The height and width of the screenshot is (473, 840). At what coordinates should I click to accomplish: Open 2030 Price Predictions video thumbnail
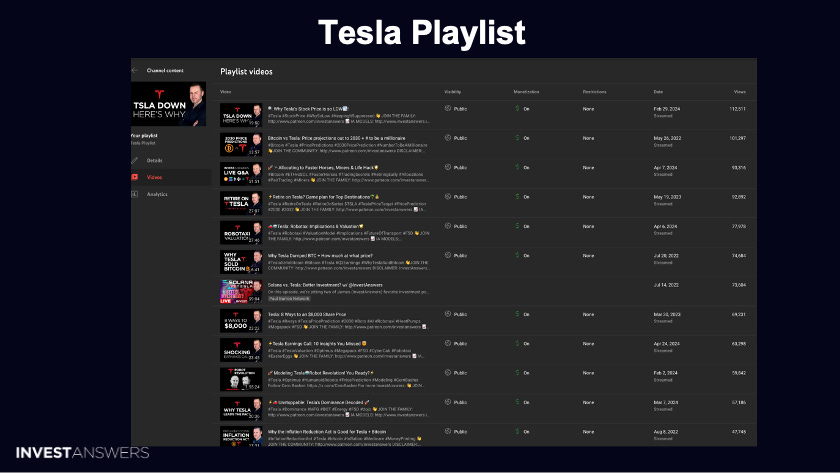coord(241,145)
